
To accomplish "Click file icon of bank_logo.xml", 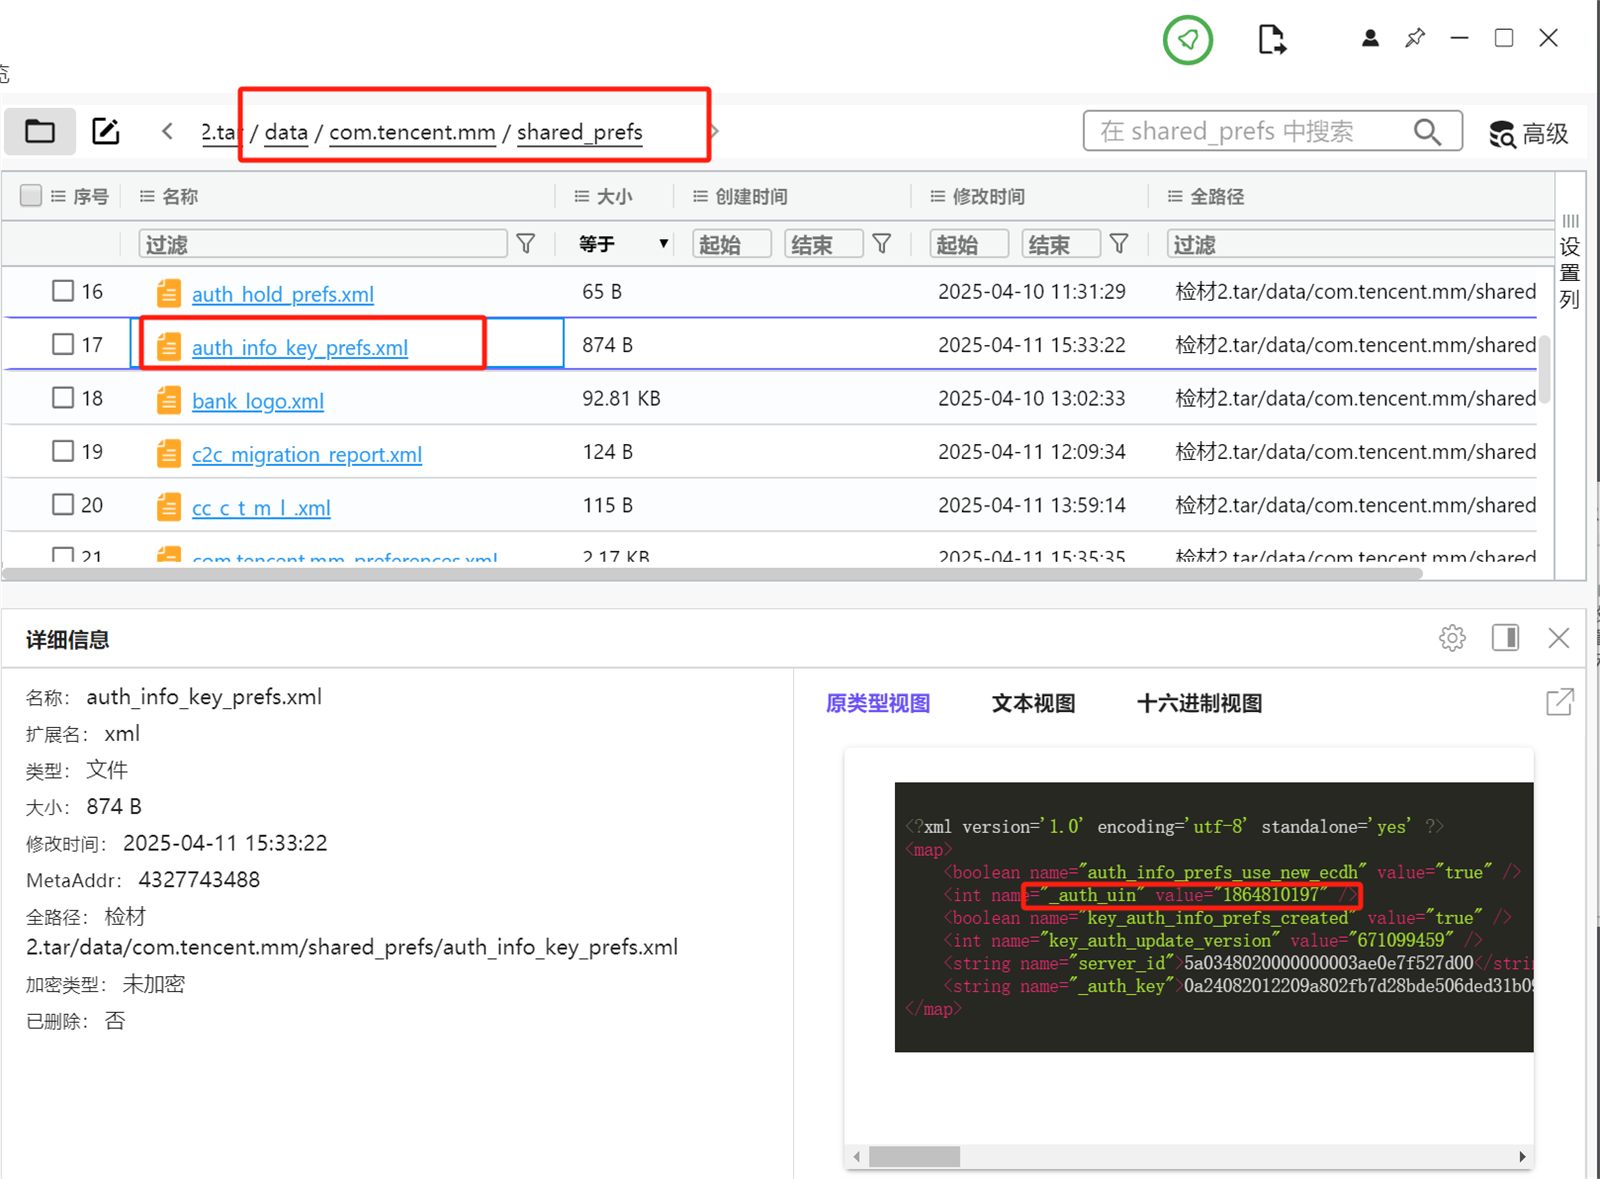I will pos(169,400).
